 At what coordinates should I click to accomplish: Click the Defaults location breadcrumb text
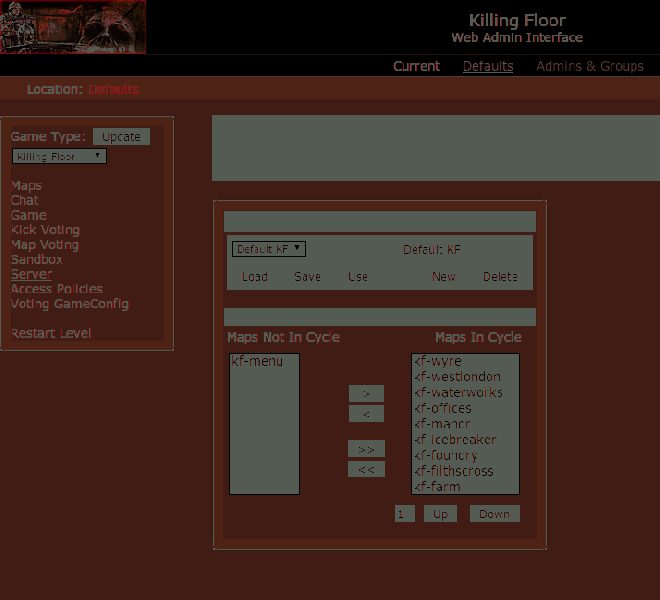pyautogui.click(x=114, y=89)
